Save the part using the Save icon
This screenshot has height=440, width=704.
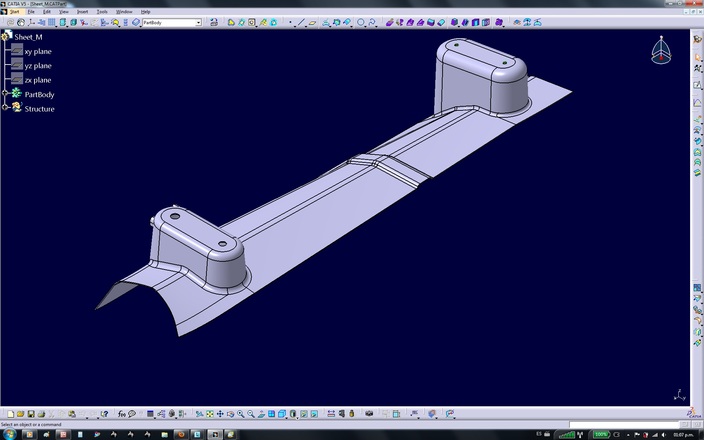(31, 414)
